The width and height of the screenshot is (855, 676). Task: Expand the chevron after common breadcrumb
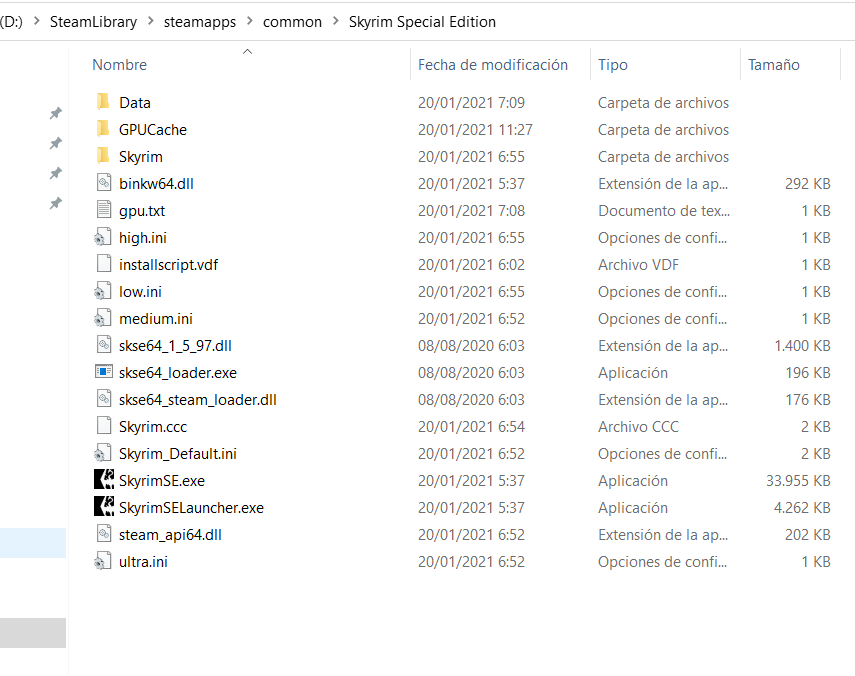pyautogui.click(x=336, y=21)
